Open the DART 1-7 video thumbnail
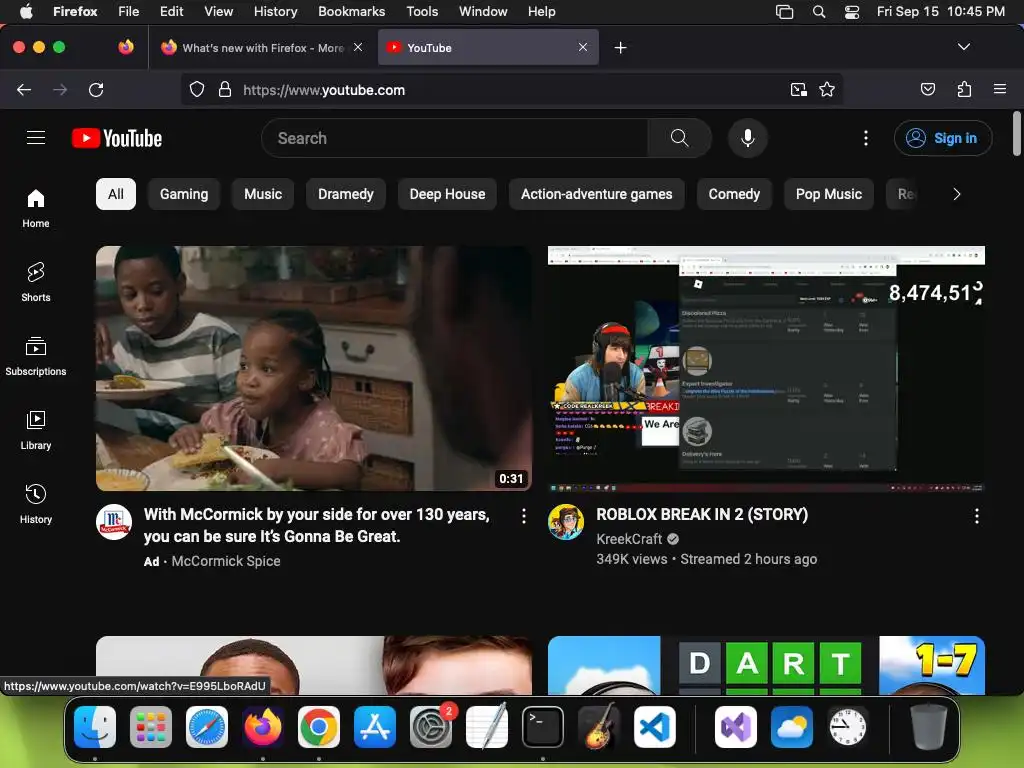 [x=766, y=665]
